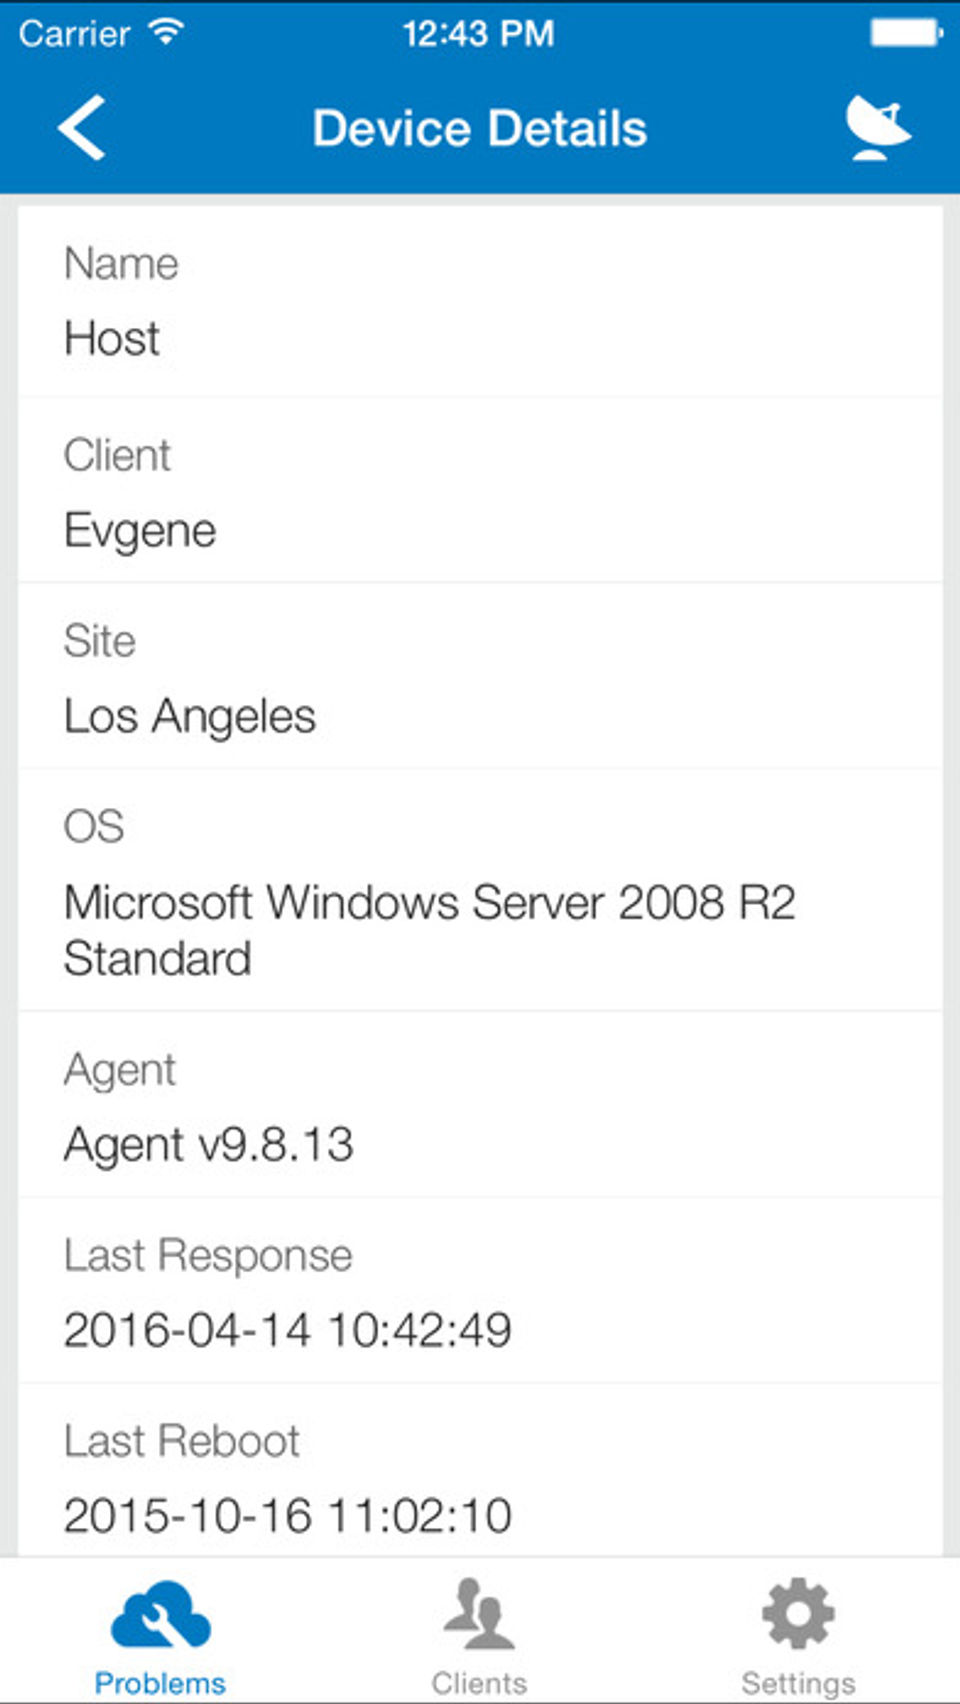Tap the battery indicator icon
The image size is (960, 1704).
tap(906, 33)
